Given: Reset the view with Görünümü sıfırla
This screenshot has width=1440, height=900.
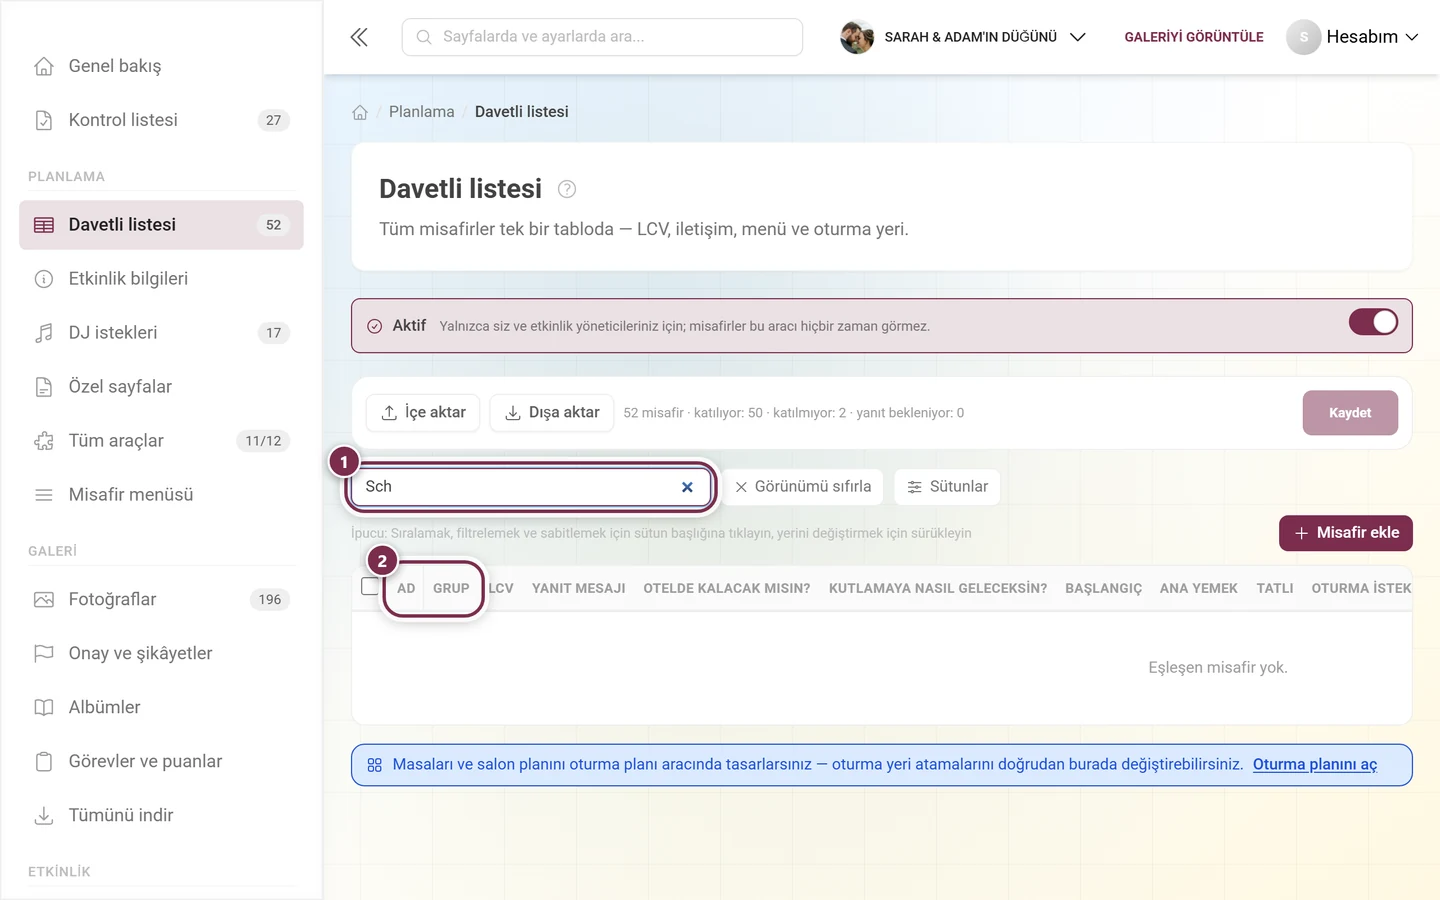Looking at the screenshot, I should pyautogui.click(x=803, y=487).
